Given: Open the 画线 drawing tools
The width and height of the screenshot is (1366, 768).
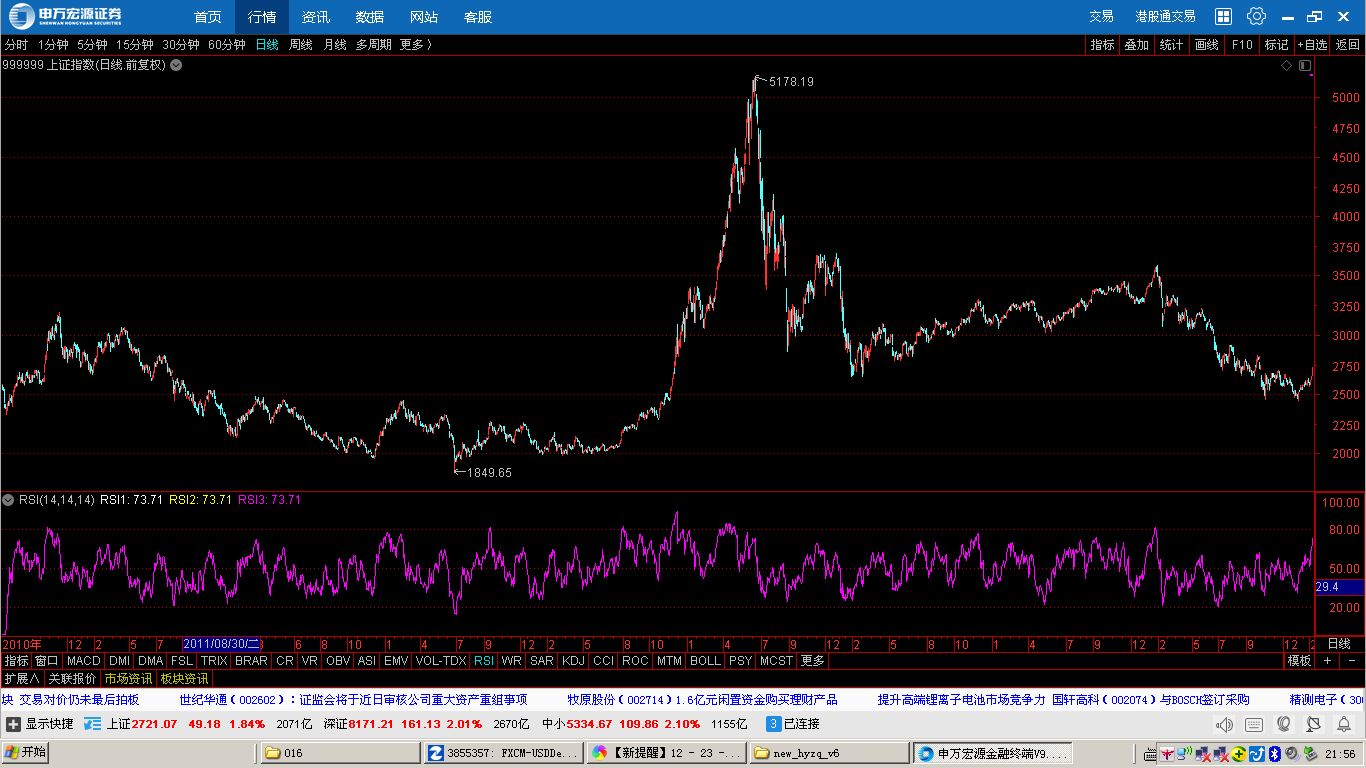Looking at the screenshot, I should coord(1207,45).
